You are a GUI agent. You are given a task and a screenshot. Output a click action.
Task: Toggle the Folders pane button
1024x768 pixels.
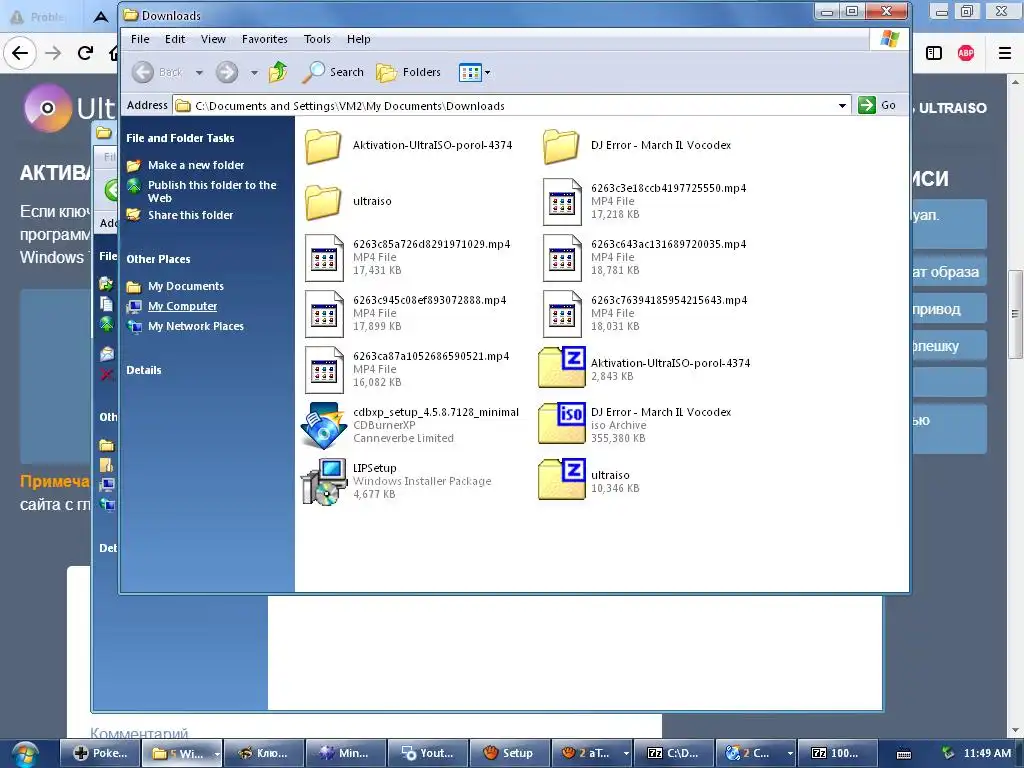pyautogui.click(x=409, y=72)
